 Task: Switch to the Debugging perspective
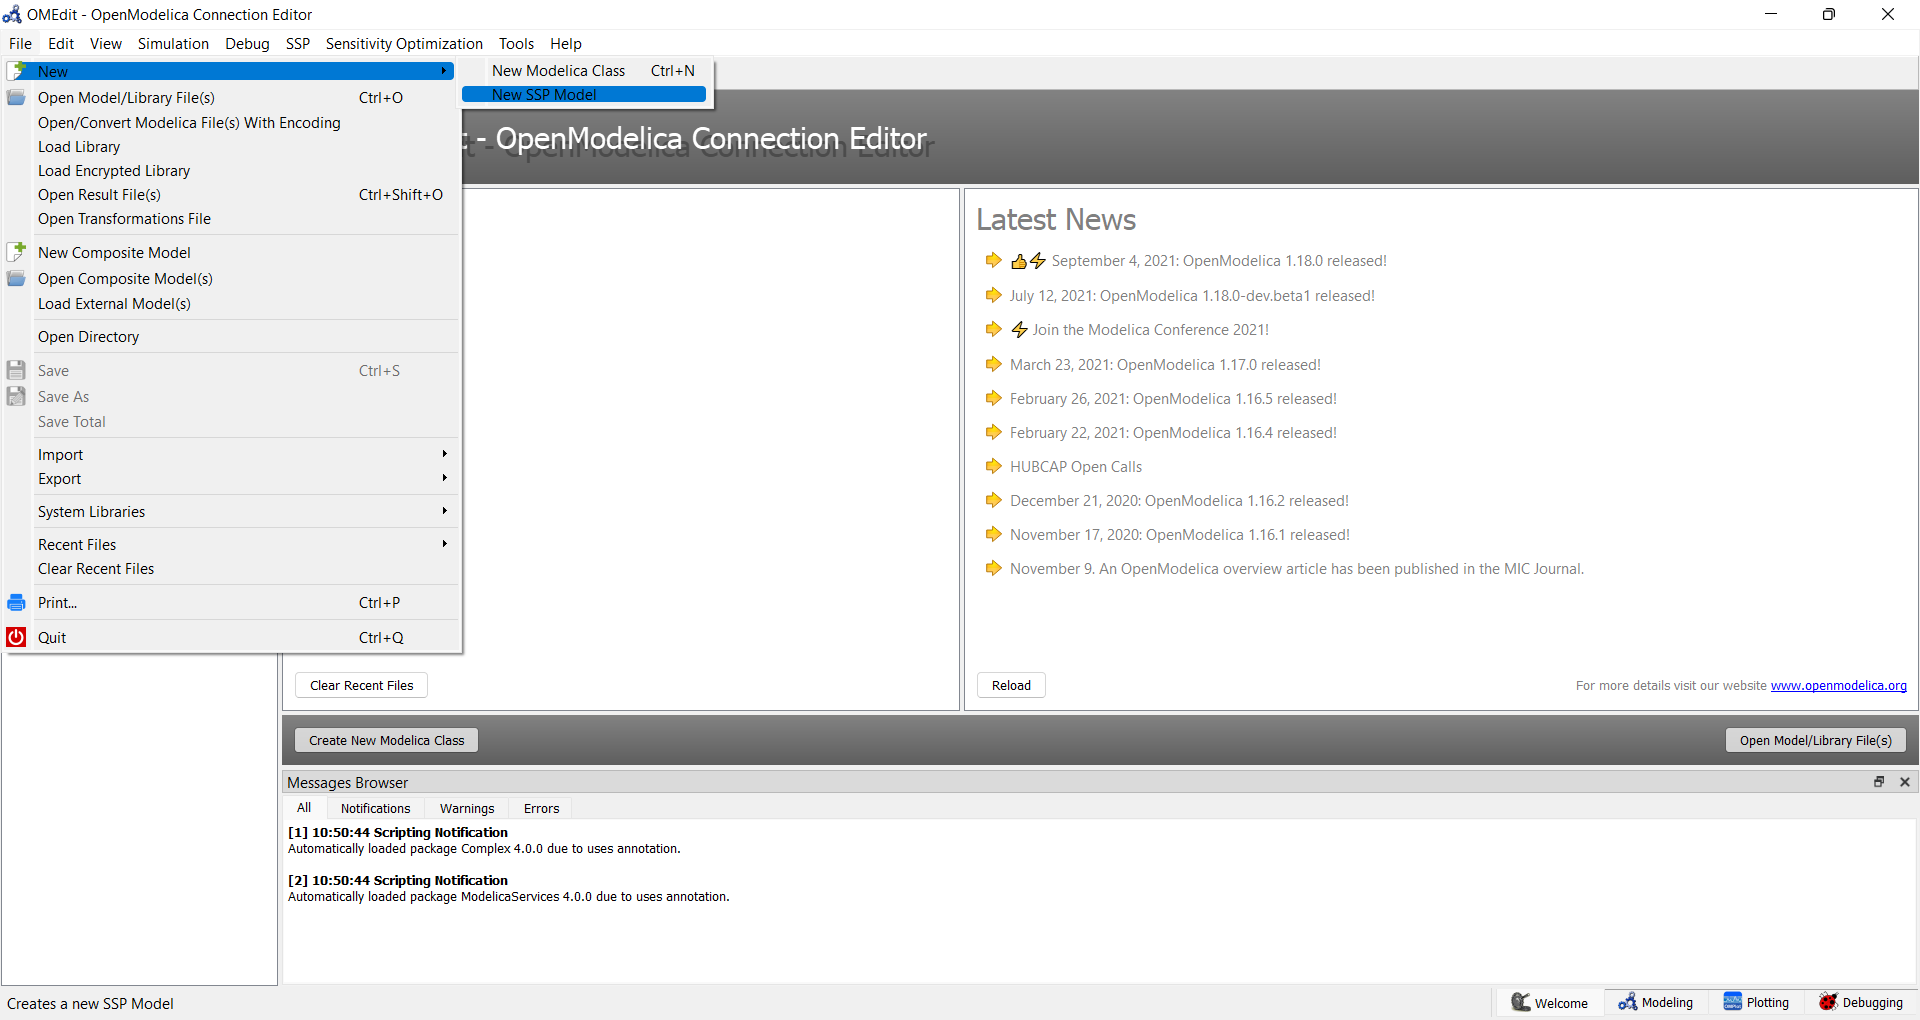pyautogui.click(x=1861, y=1003)
